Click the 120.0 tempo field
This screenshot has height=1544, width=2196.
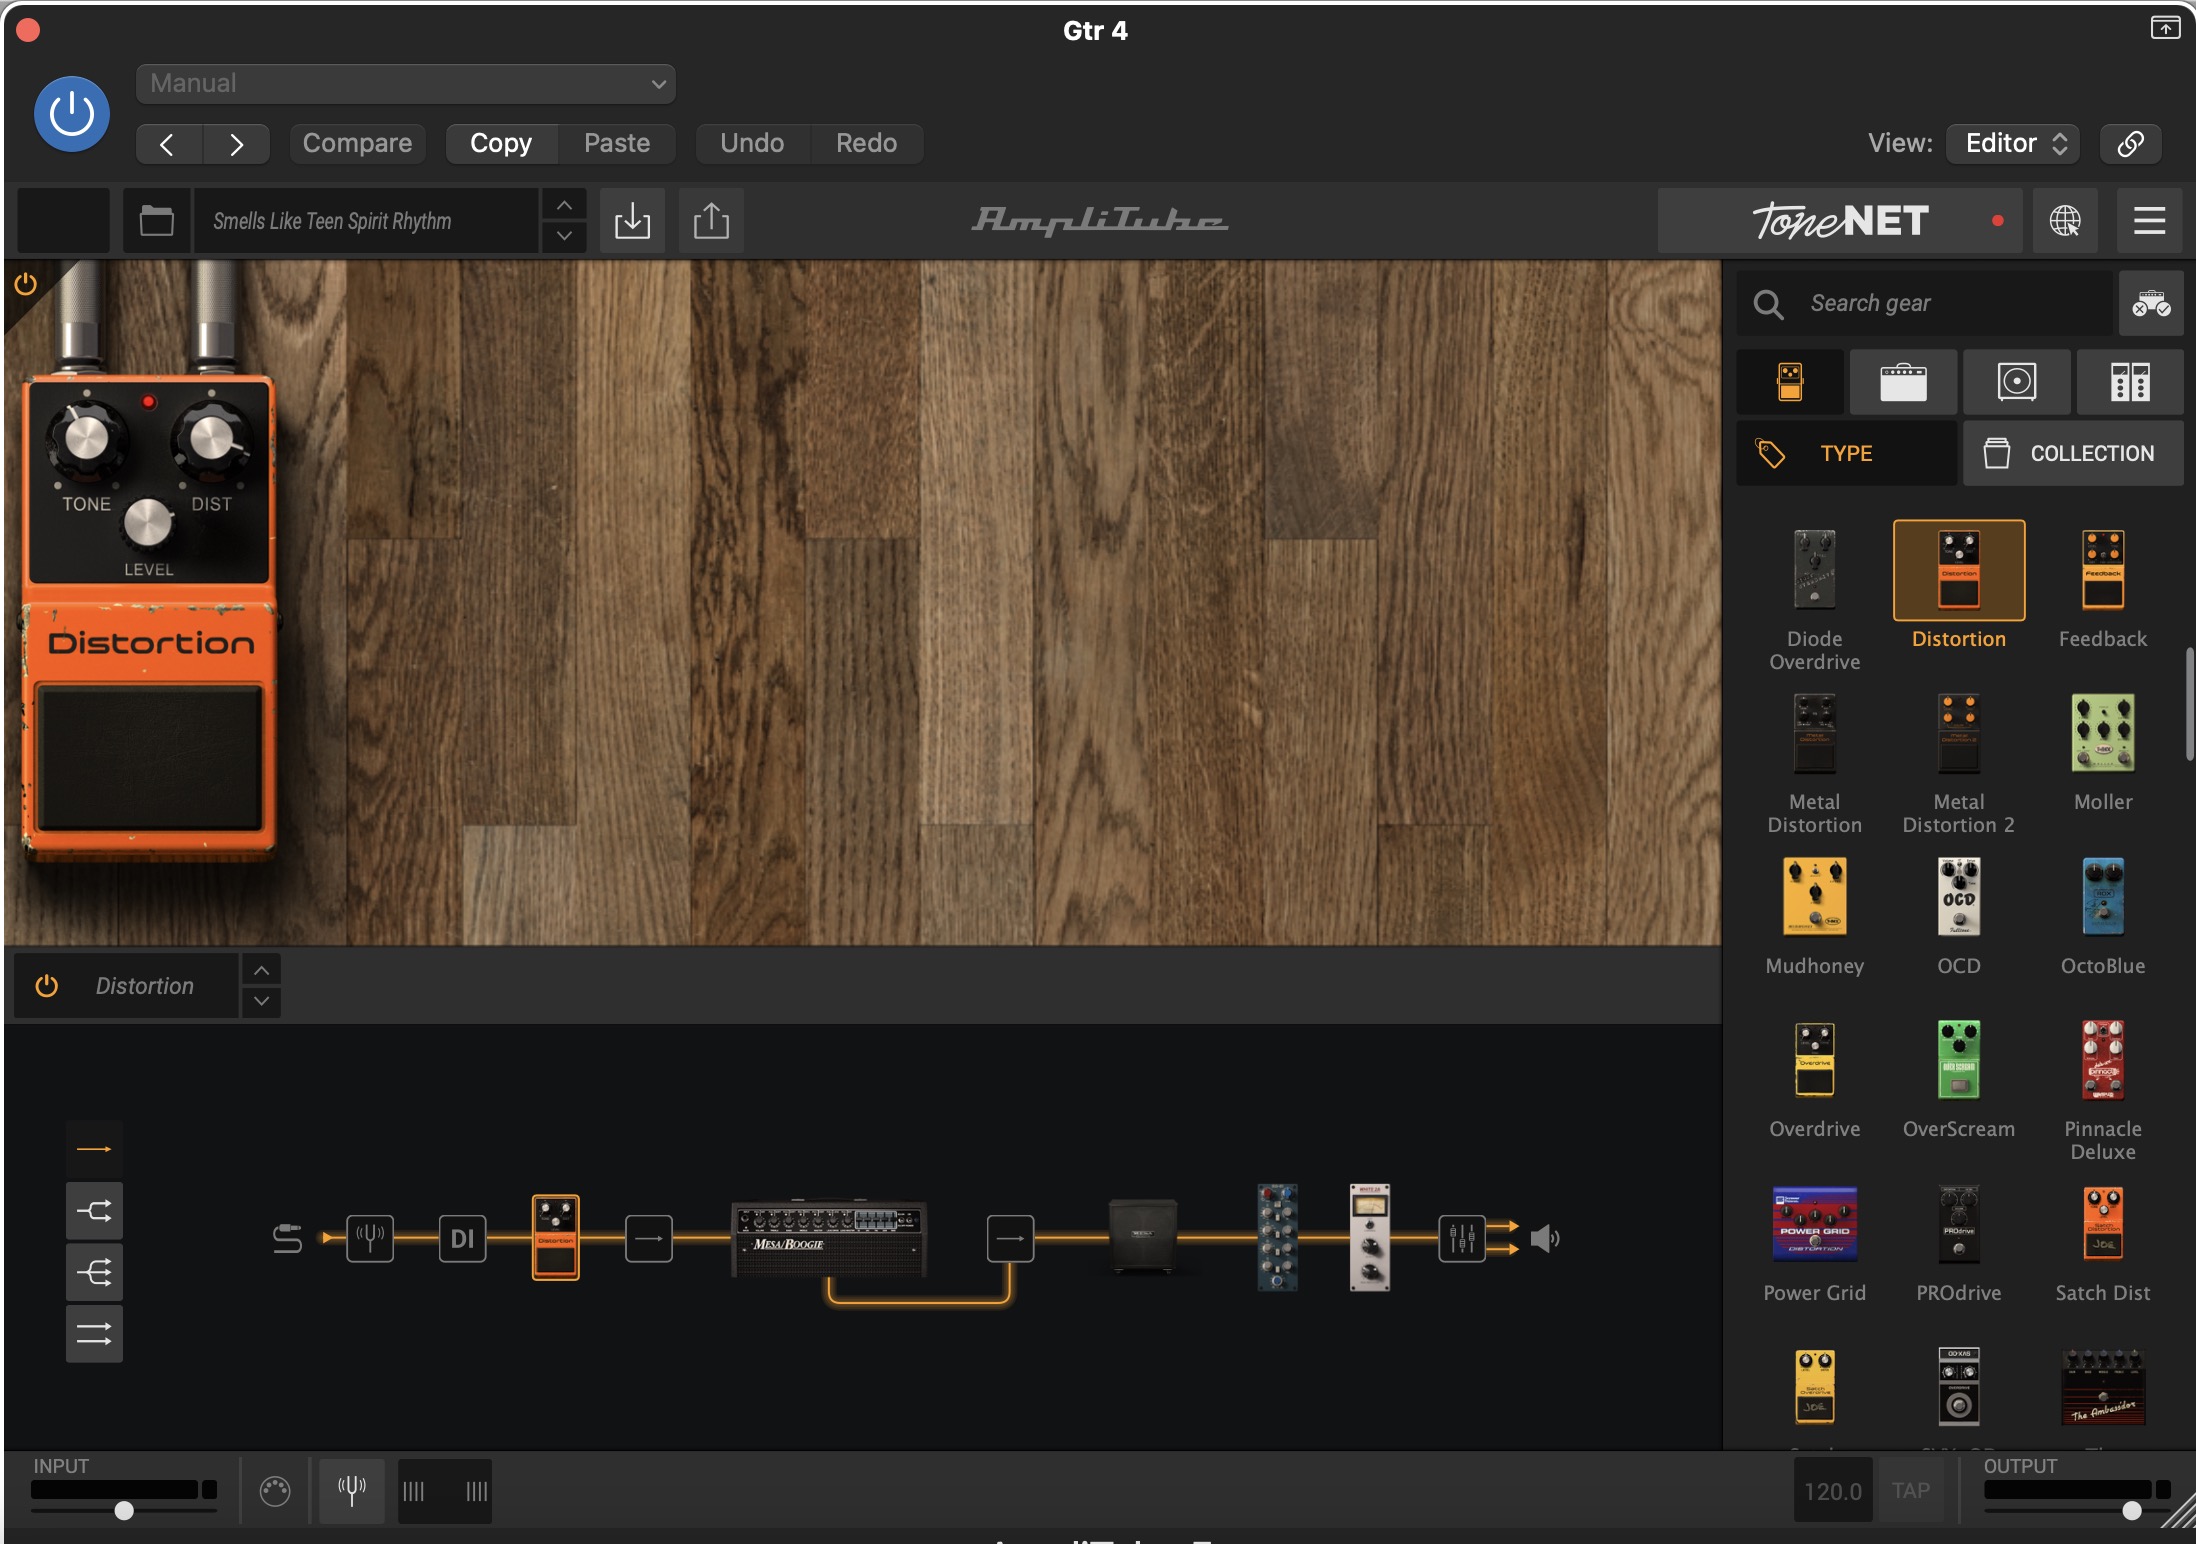pos(1833,1491)
